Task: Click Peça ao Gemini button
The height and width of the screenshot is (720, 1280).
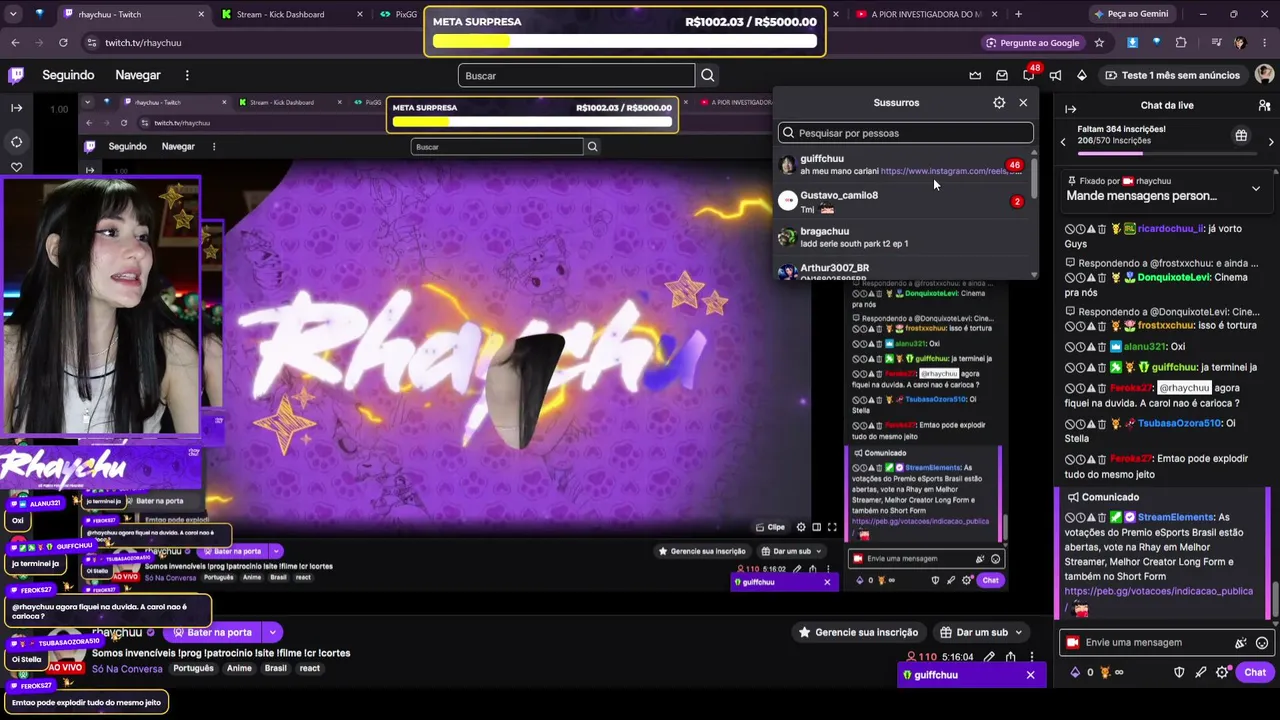Action: 1131,14
